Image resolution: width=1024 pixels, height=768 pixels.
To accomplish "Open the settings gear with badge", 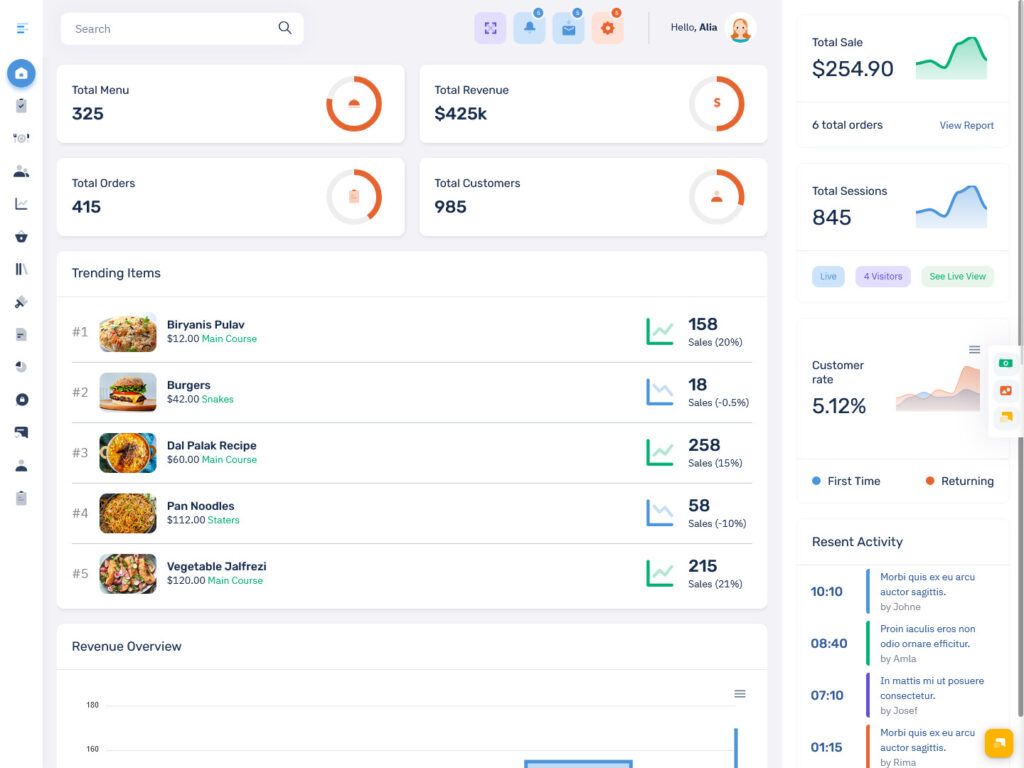I will (x=607, y=27).
